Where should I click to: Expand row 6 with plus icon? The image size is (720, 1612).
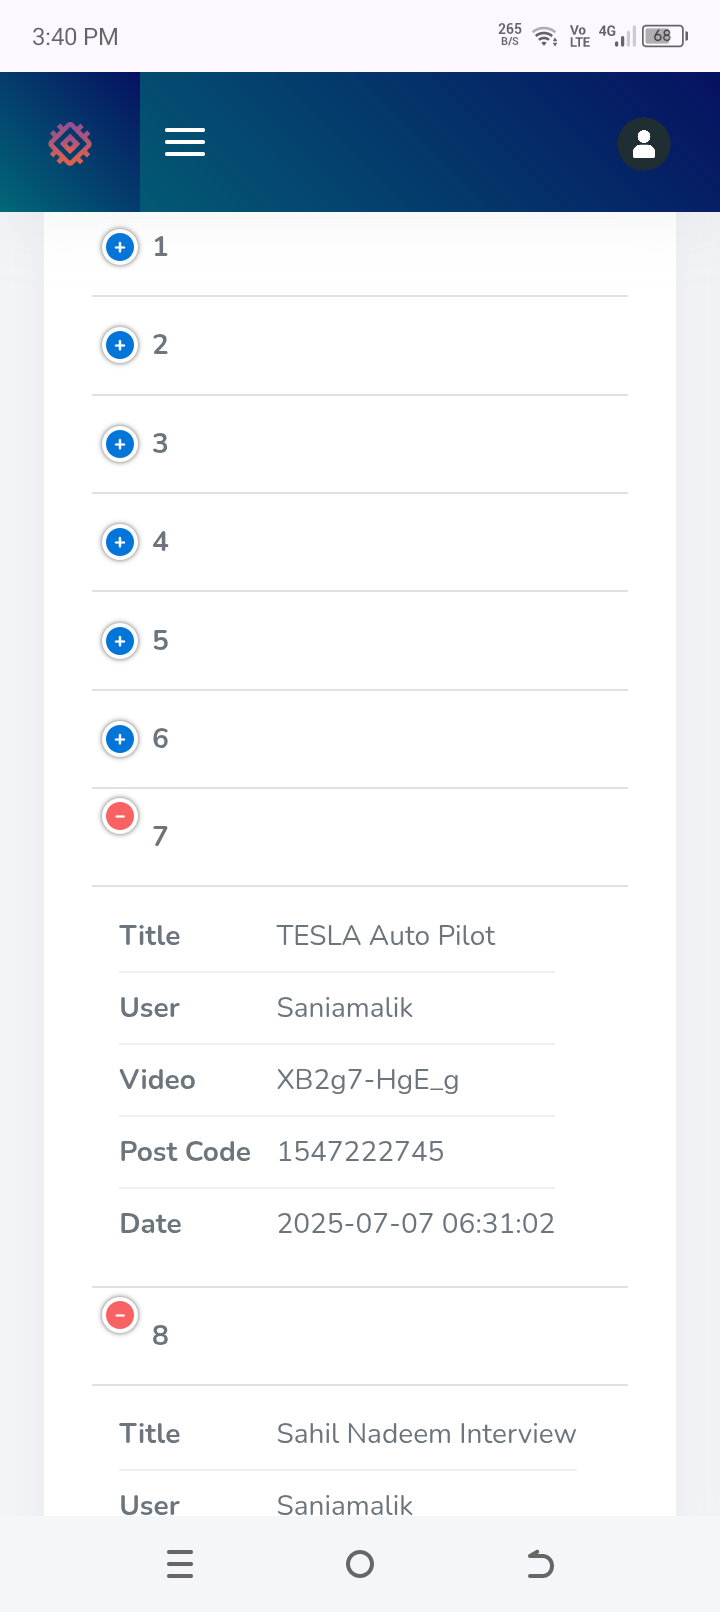120,739
